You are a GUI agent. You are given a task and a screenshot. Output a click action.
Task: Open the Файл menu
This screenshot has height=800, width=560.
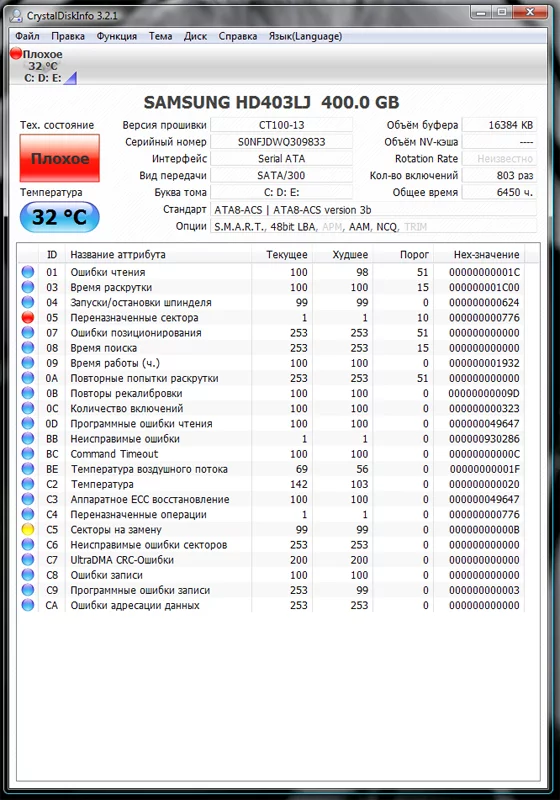click(27, 36)
